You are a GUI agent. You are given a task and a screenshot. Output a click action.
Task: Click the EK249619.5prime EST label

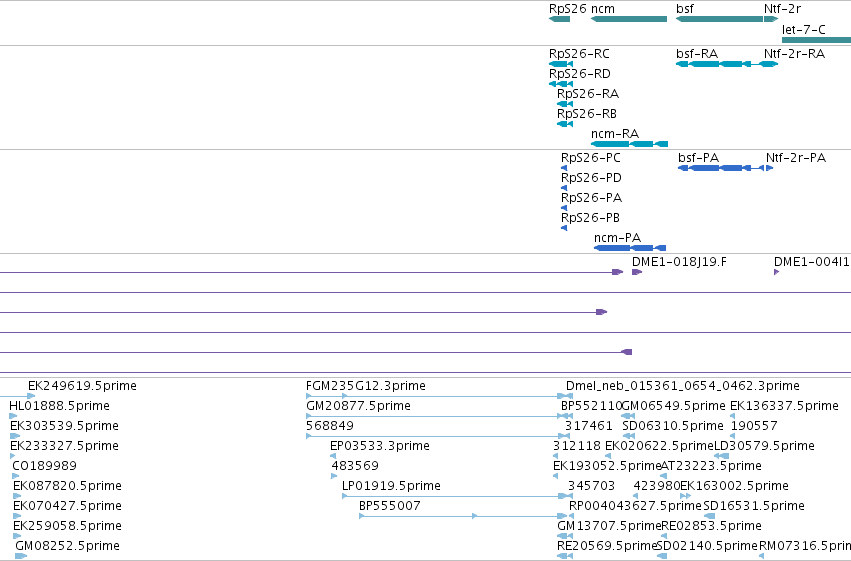(x=82, y=386)
